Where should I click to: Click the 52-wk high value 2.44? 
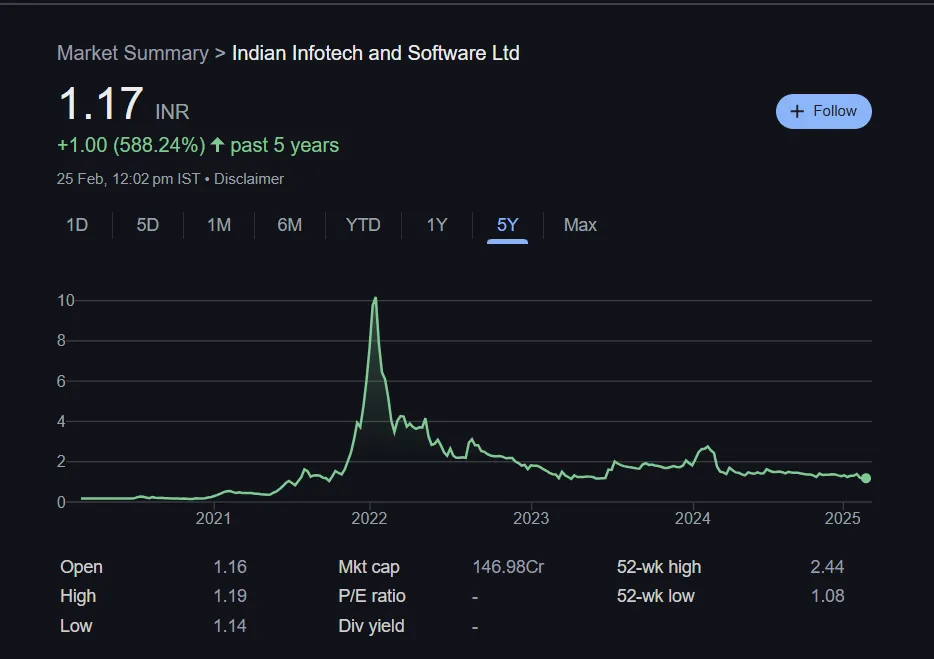click(x=827, y=567)
